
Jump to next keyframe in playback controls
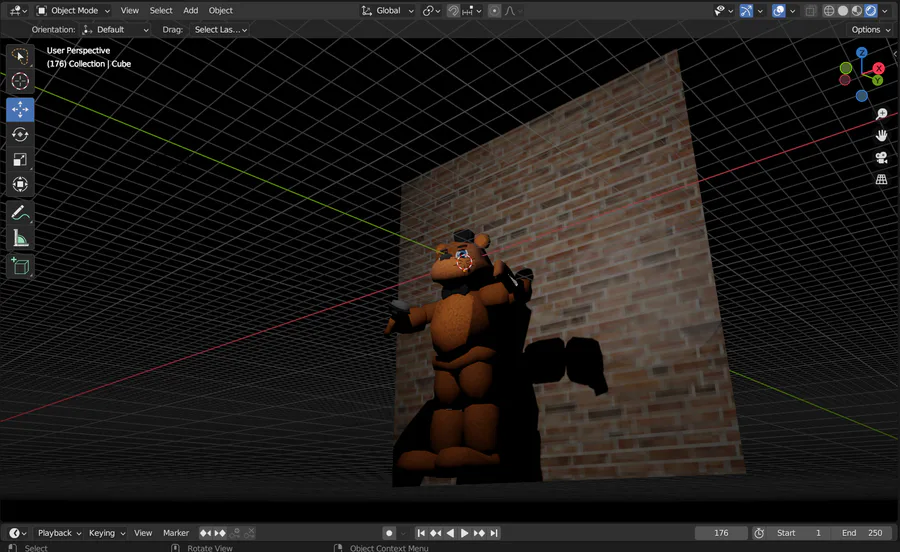479,533
